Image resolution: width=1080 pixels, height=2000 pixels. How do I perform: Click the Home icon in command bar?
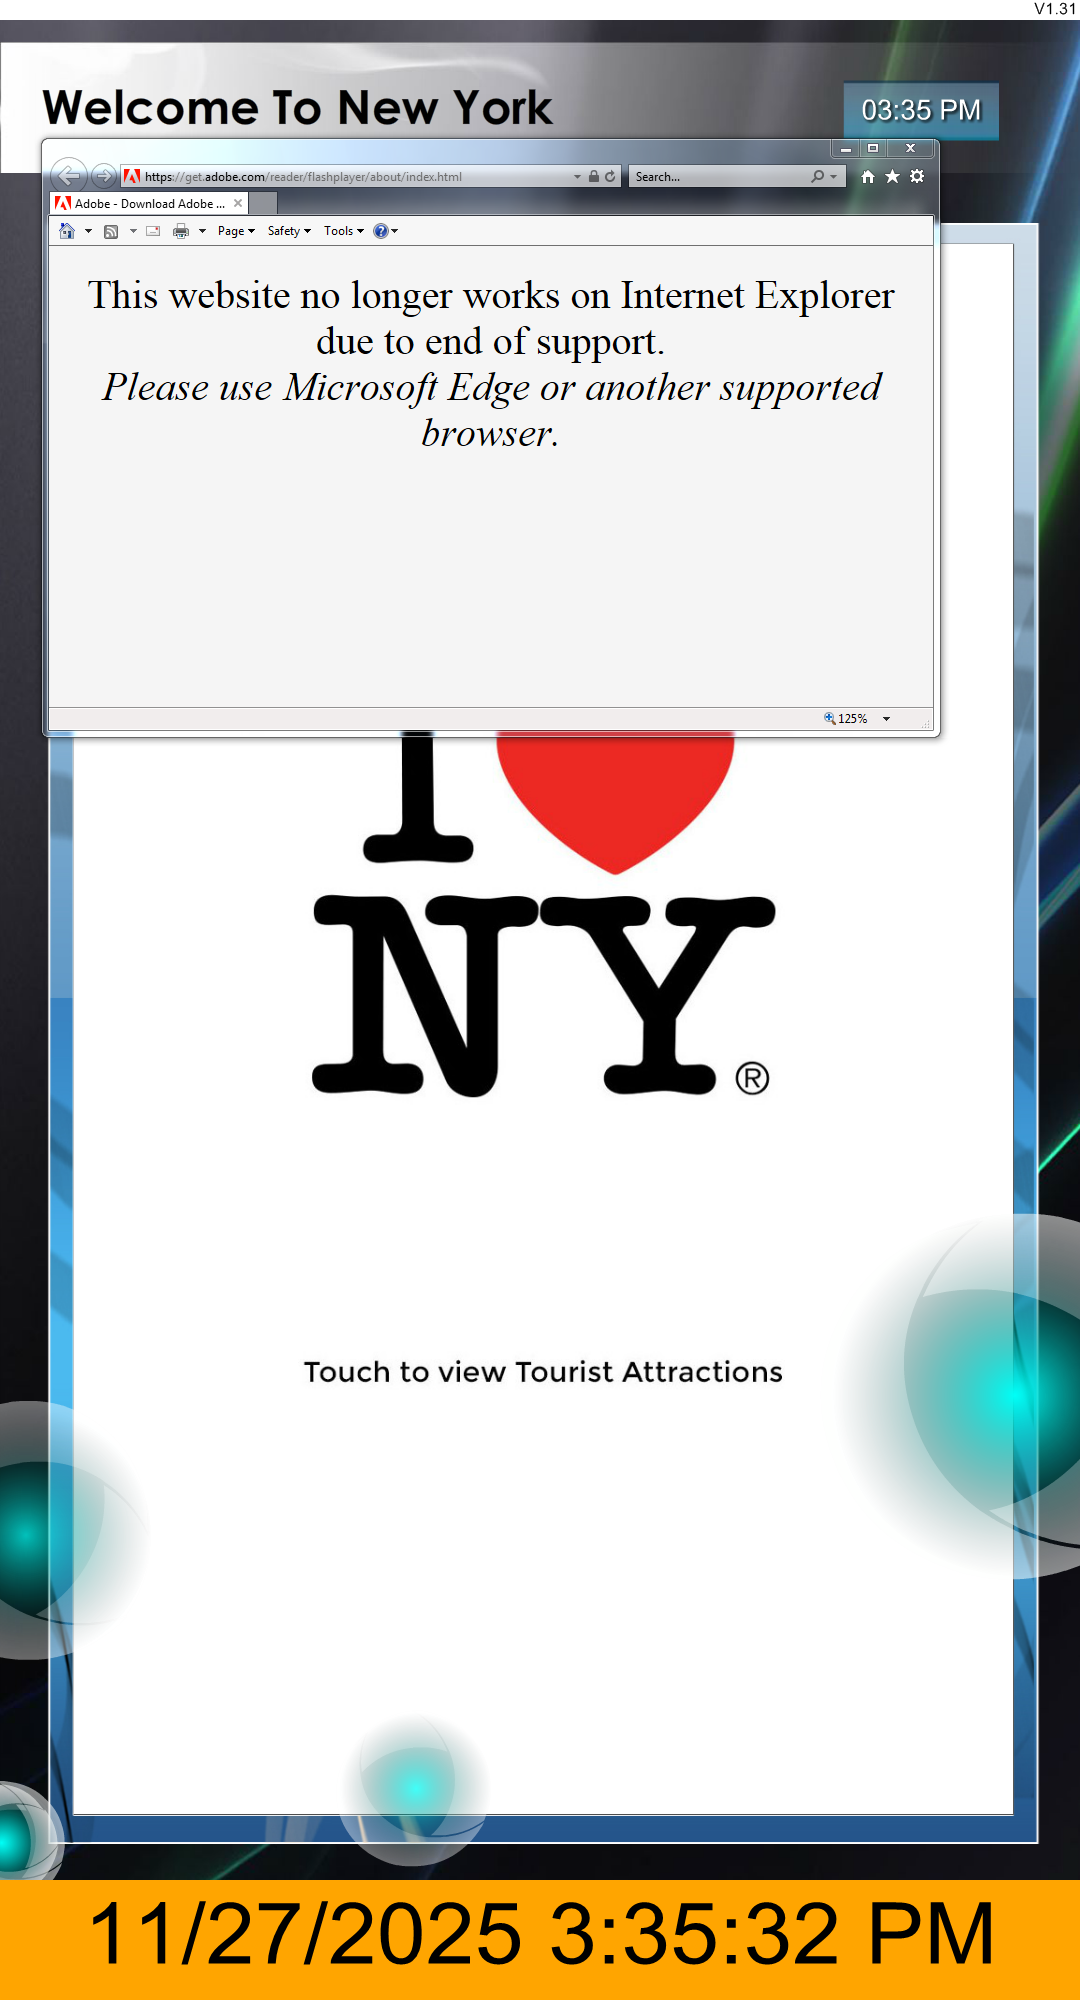click(67, 231)
